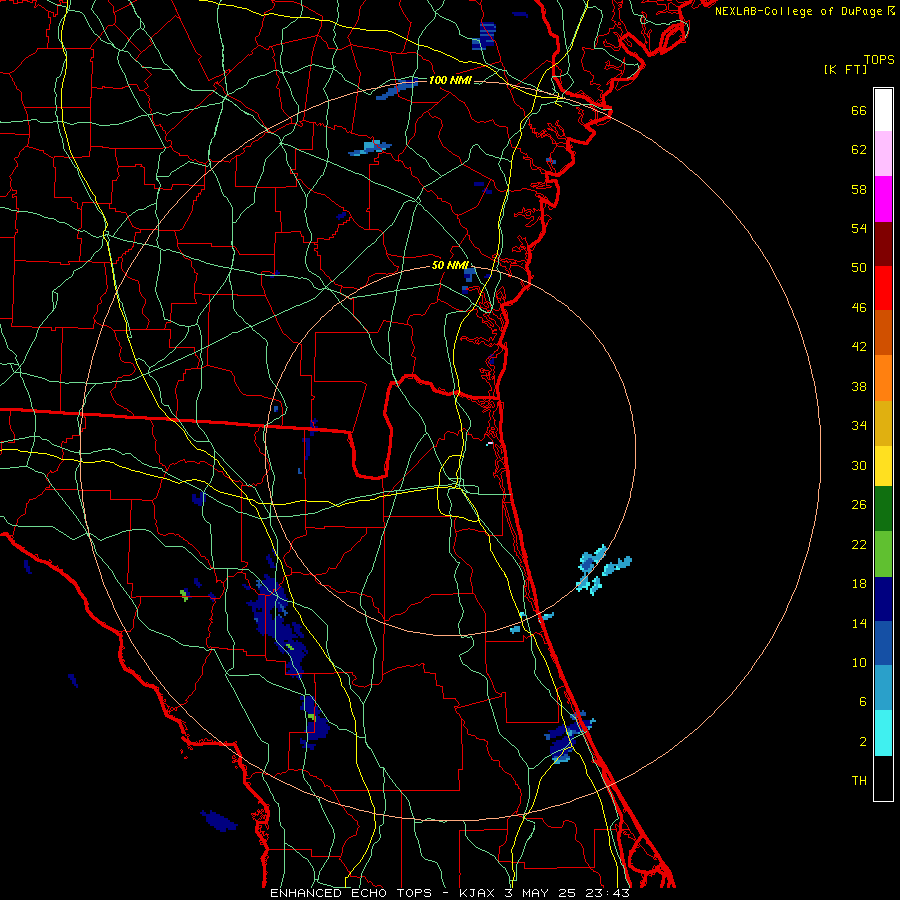900x900 pixels.
Task: Select the navy blue legend swatch
Action: click(x=883, y=599)
